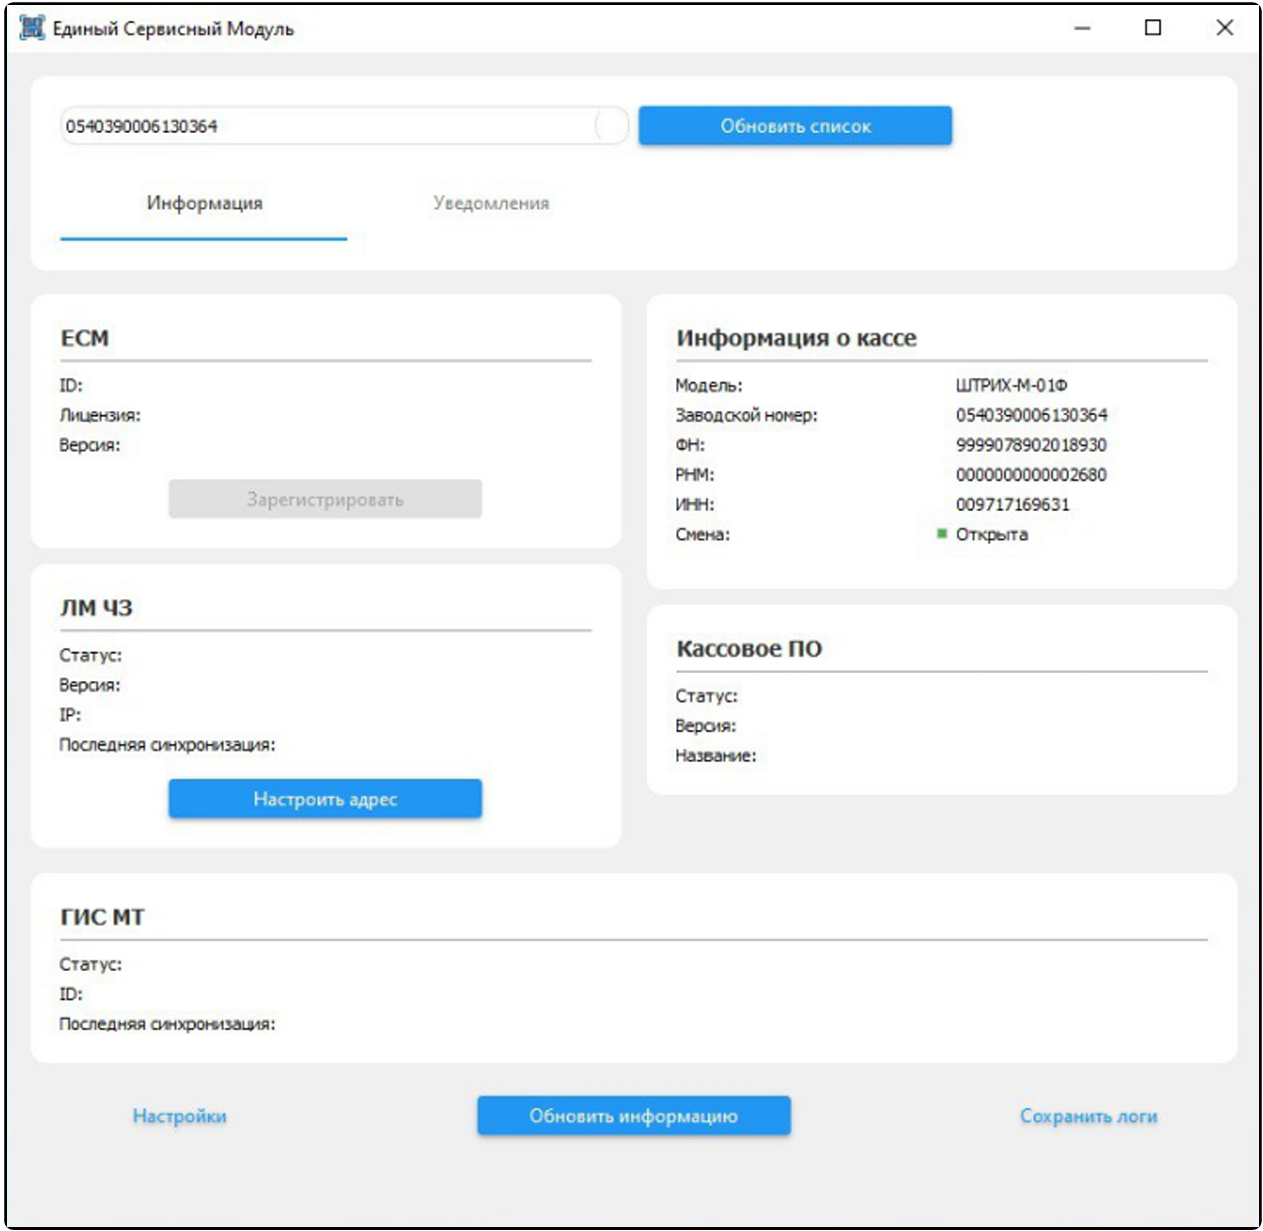The height and width of the screenshot is (1231, 1263).
Task: Click the Лицензия: label
Action: tap(100, 415)
